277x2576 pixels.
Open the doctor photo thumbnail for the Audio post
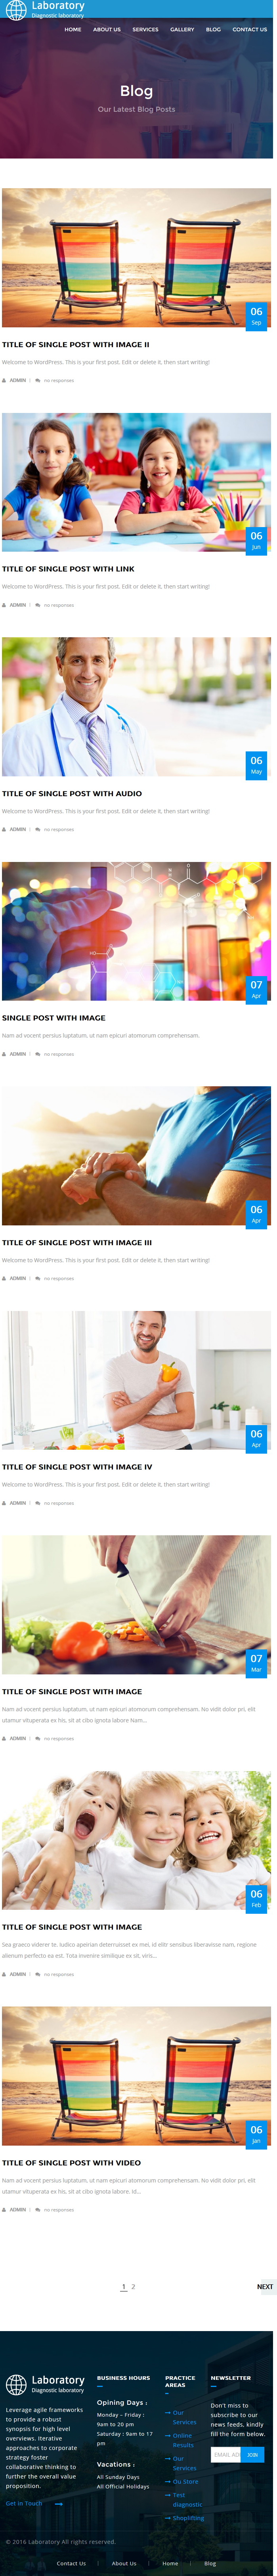pyautogui.click(x=136, y=707)
